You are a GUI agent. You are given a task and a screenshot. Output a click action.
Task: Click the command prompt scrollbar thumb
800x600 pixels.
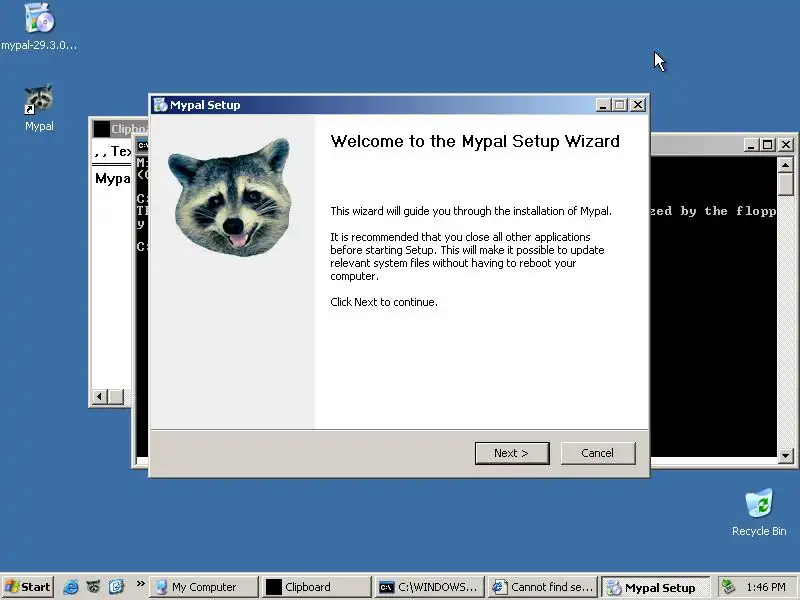[786, 184]
